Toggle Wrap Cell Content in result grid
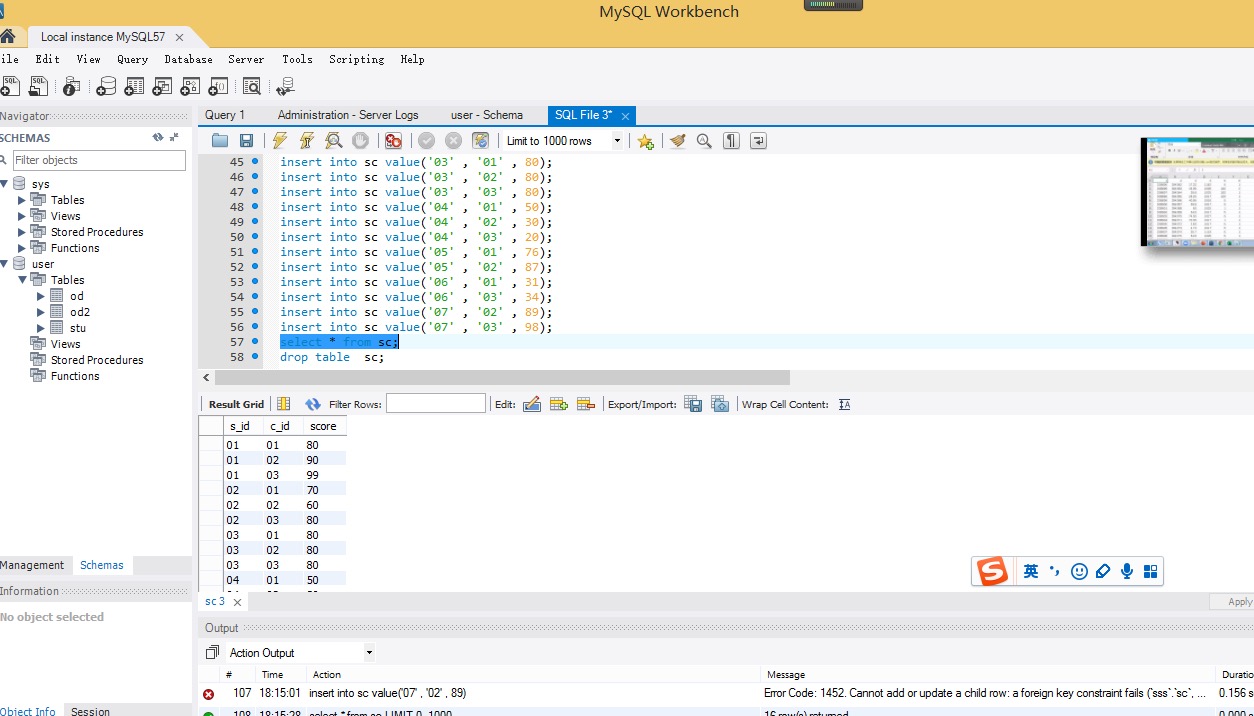Image resolution: width=1254 pixels, height=716 pixels. (x=844, y=404)
